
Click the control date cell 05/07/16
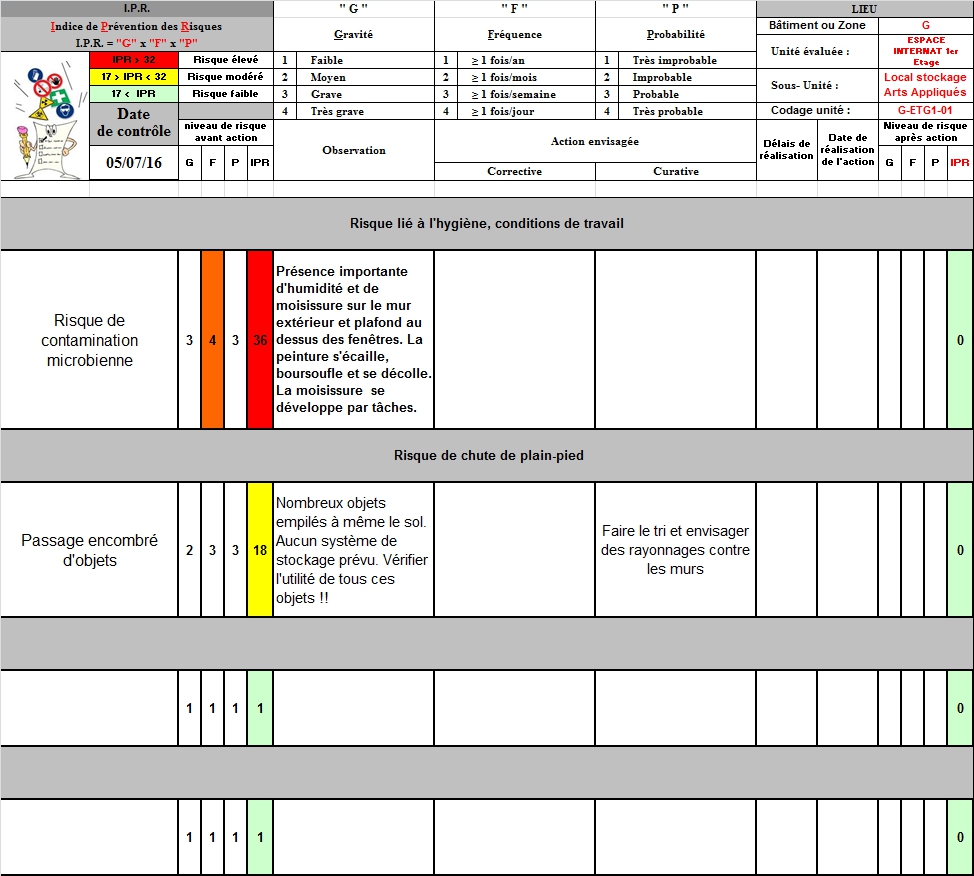(x=133, y=163)
